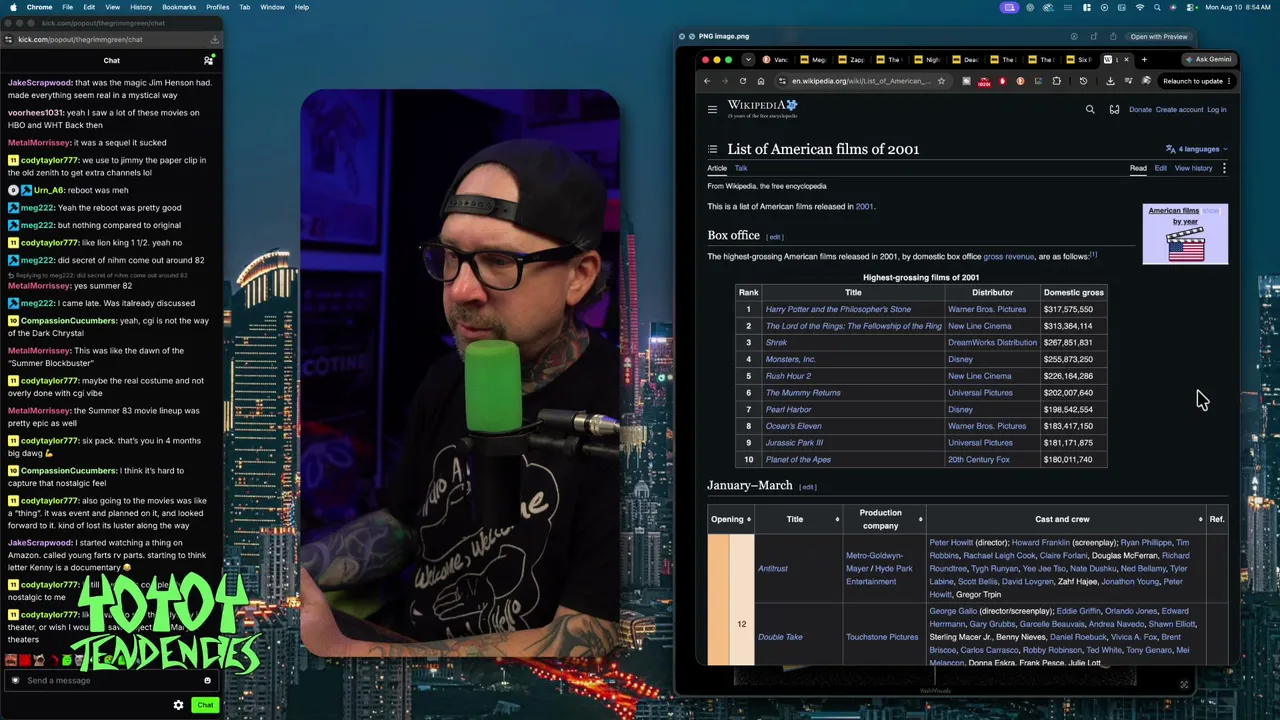The width and height of the screenshot is (1280, 720).
Task: Click the Log in link
Action: pos(1216,110)
